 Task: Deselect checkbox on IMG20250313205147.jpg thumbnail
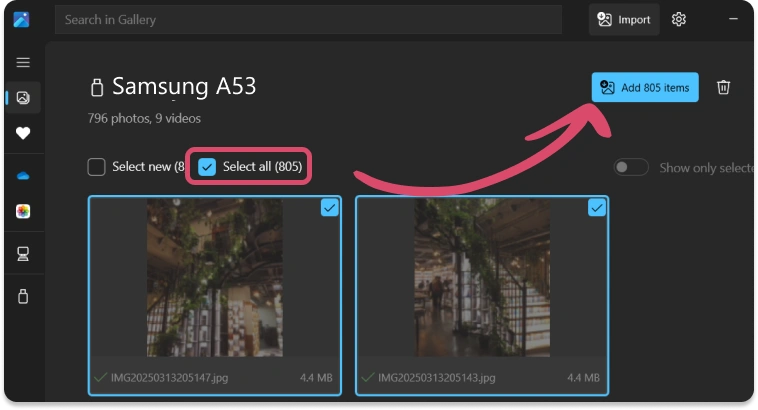coord(330,208)
